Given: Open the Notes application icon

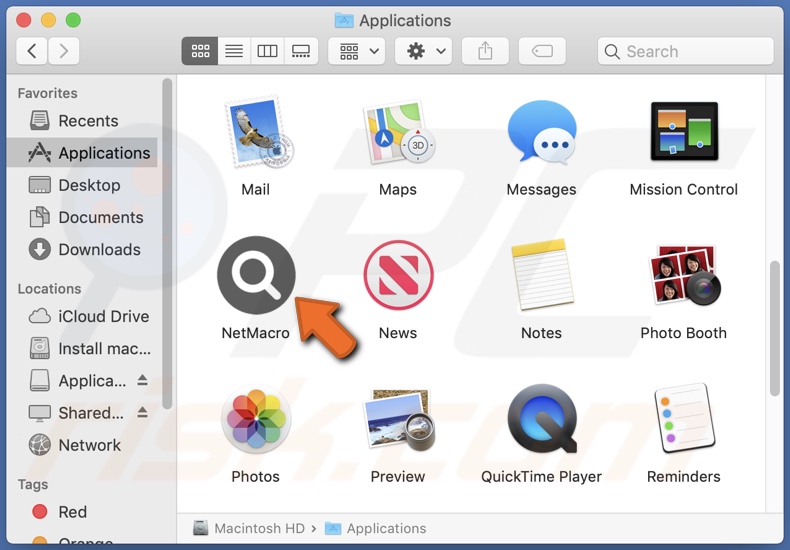Looking at the screenshot, I should [542, 275].
